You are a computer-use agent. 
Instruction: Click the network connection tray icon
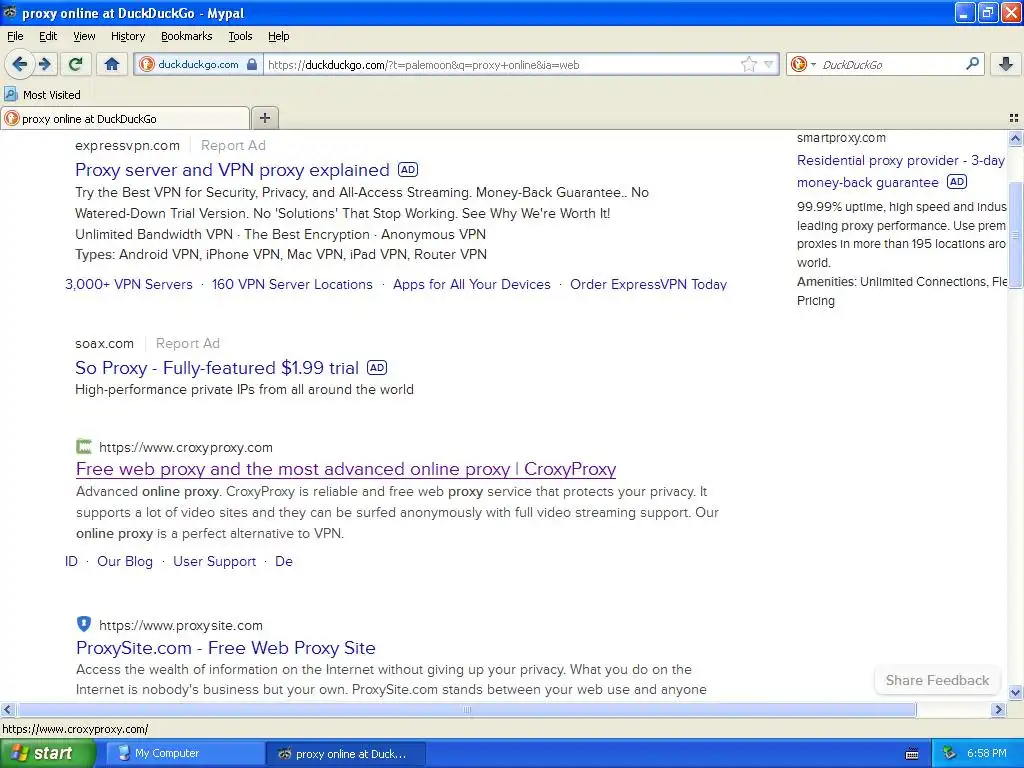tap(950, 754)
